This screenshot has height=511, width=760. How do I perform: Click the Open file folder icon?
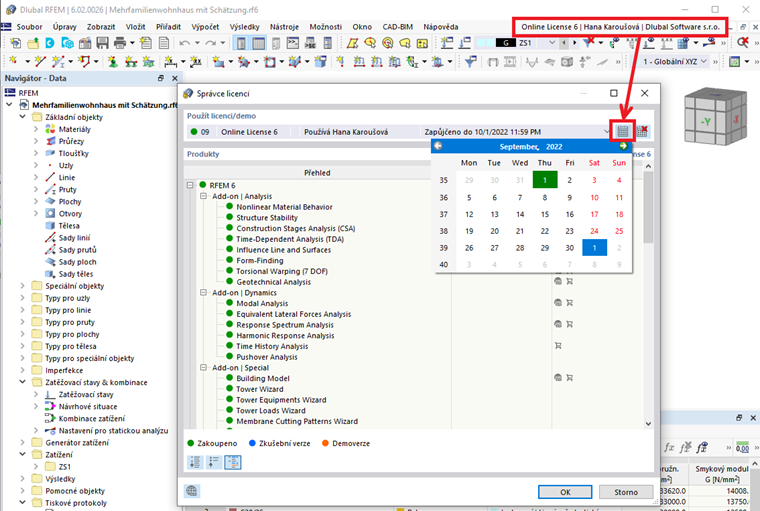point(33,43)
